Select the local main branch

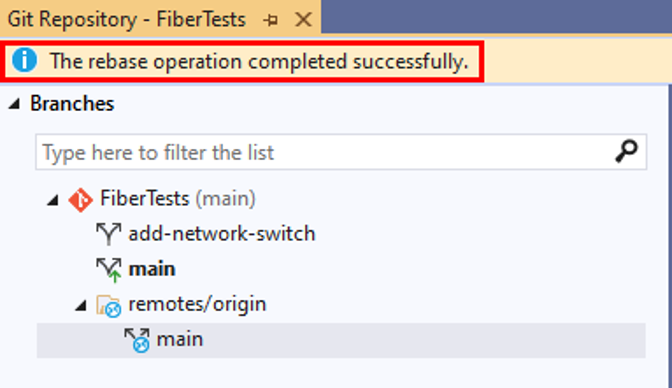coord(152,270)
